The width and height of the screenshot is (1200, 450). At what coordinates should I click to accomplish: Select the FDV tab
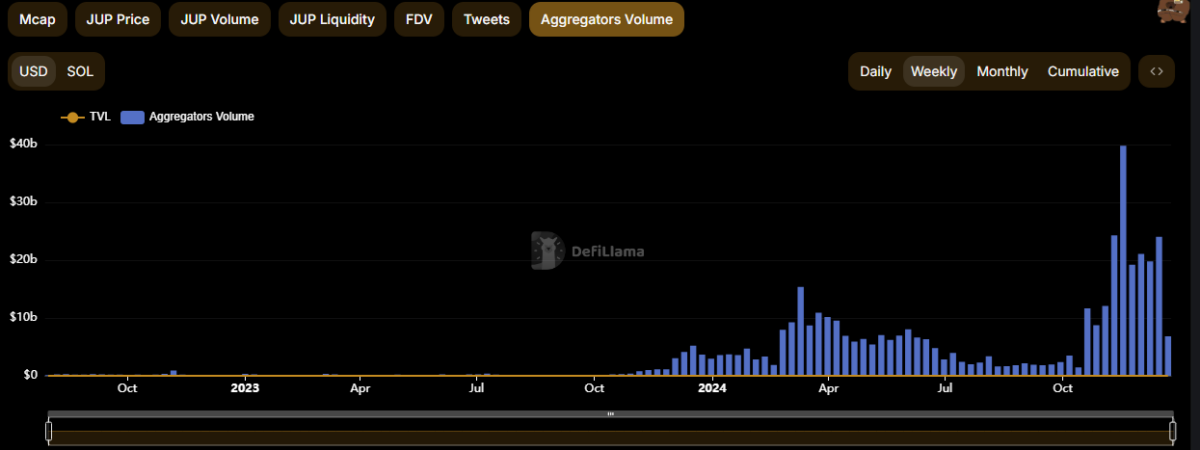point(419,19)
